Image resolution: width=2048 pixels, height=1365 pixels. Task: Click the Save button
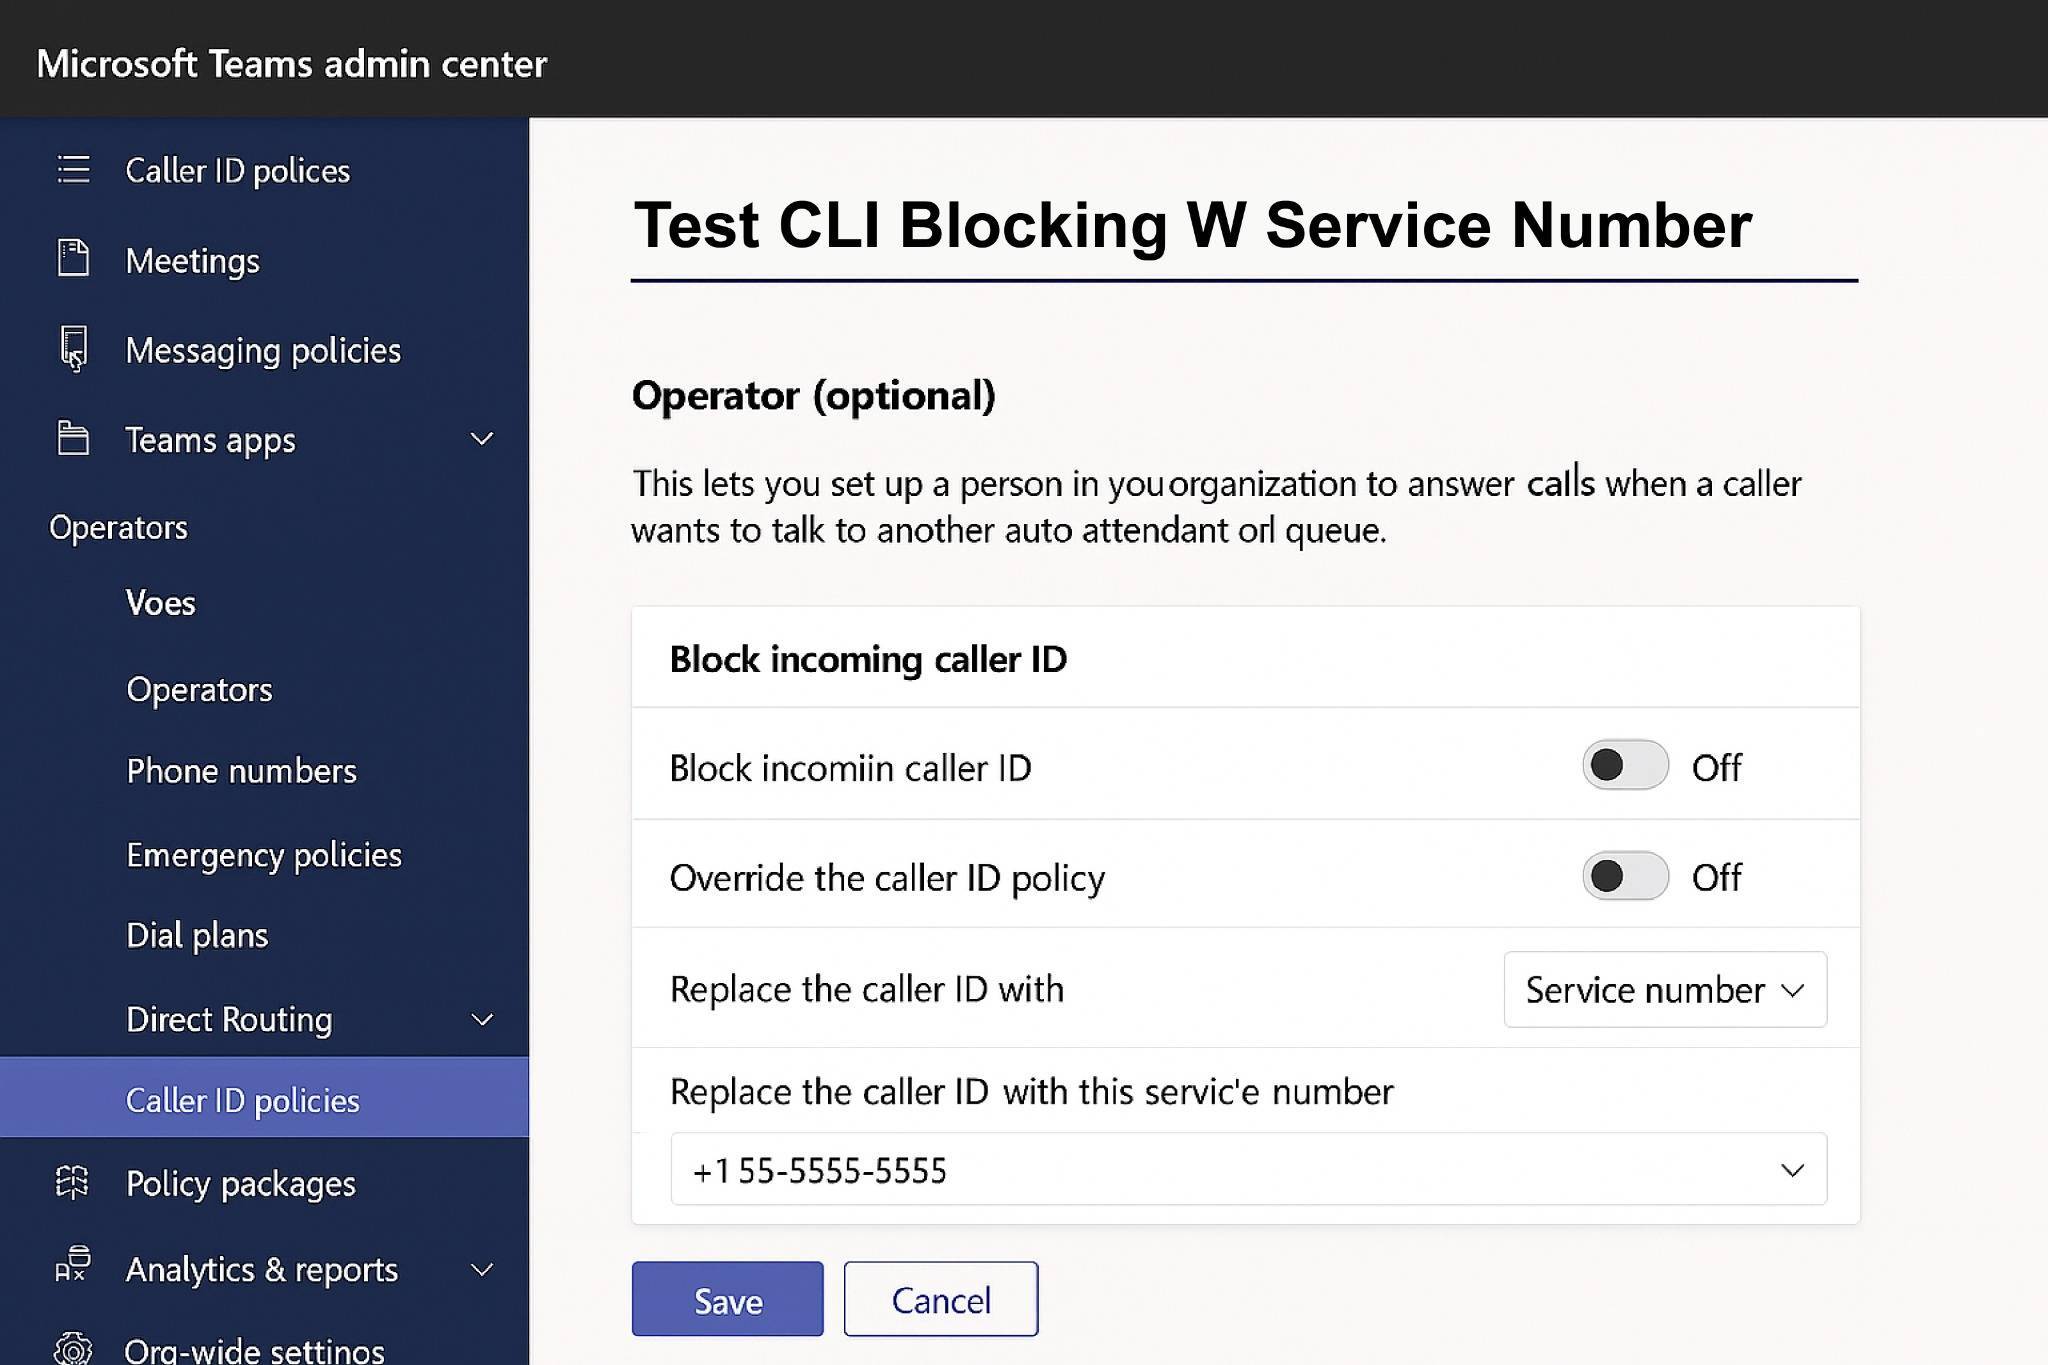(727, 1299)
